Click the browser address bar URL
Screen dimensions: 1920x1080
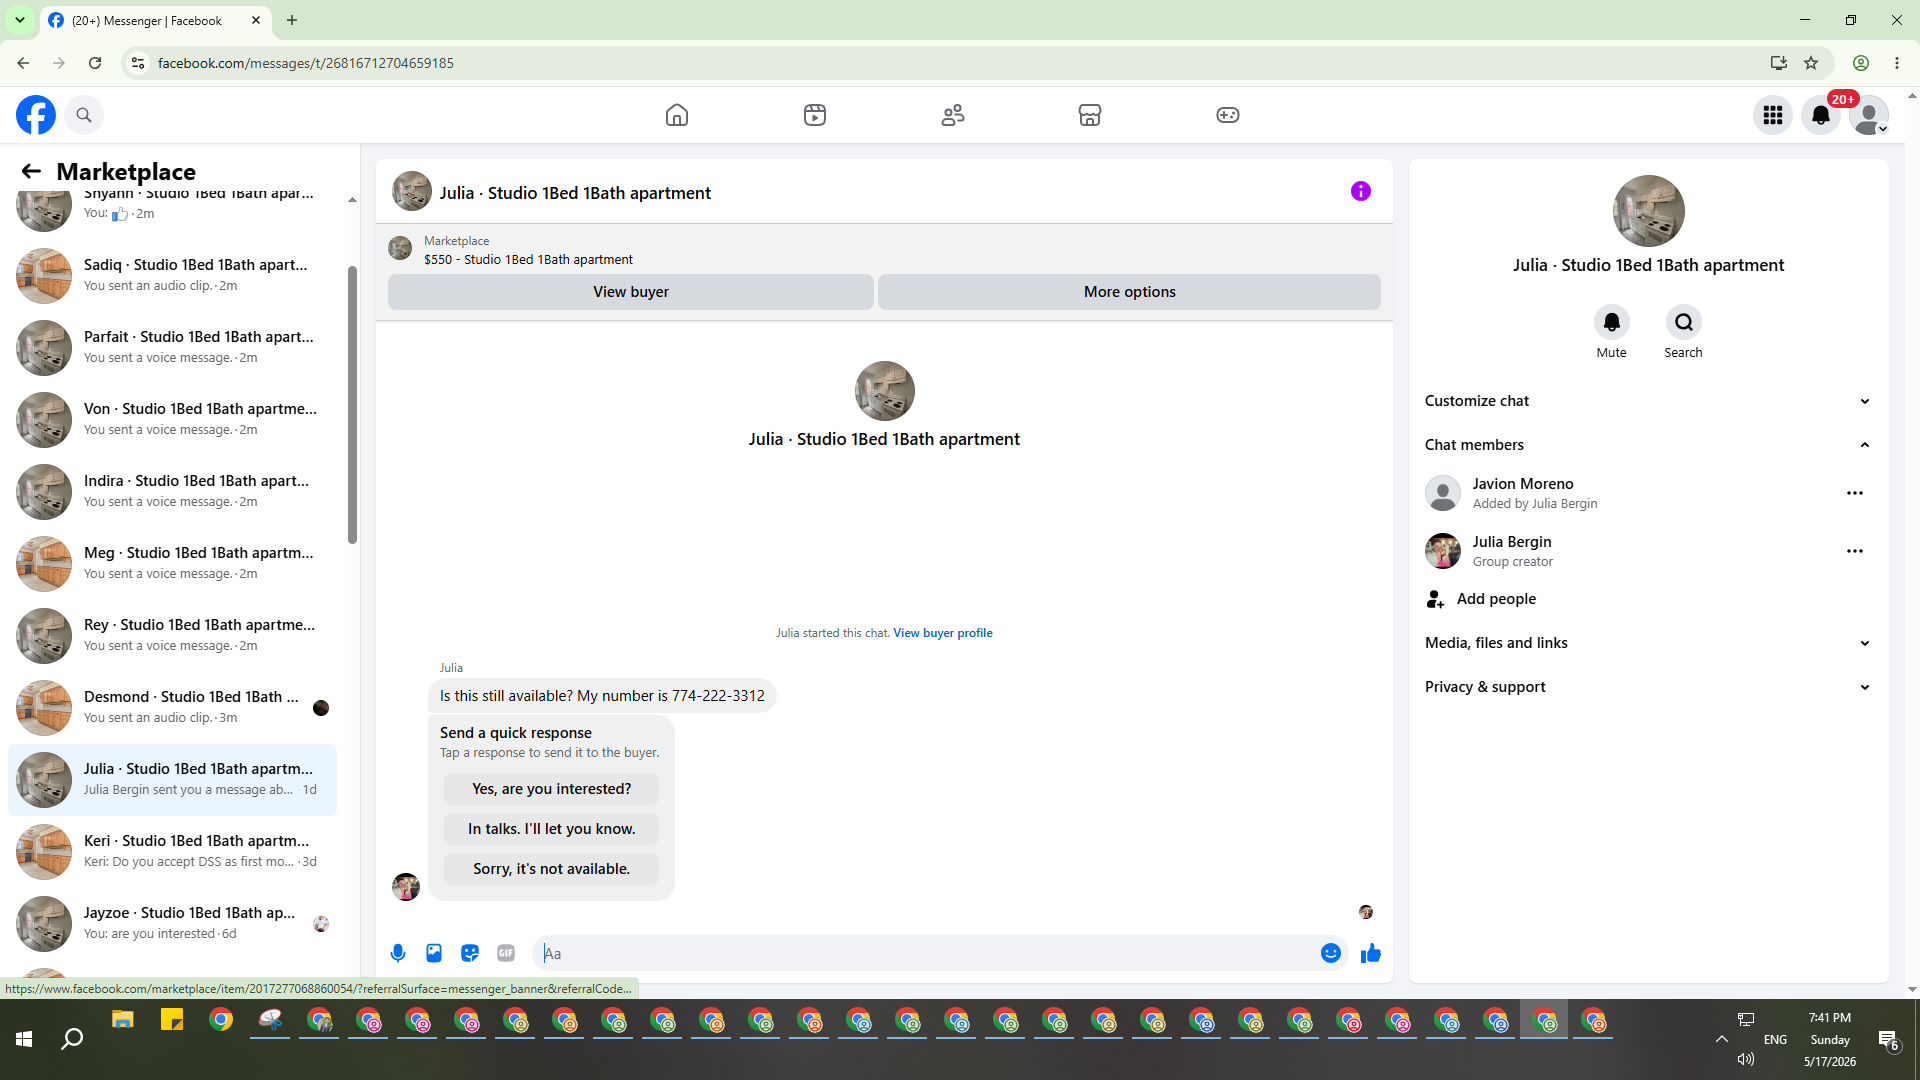306,63
